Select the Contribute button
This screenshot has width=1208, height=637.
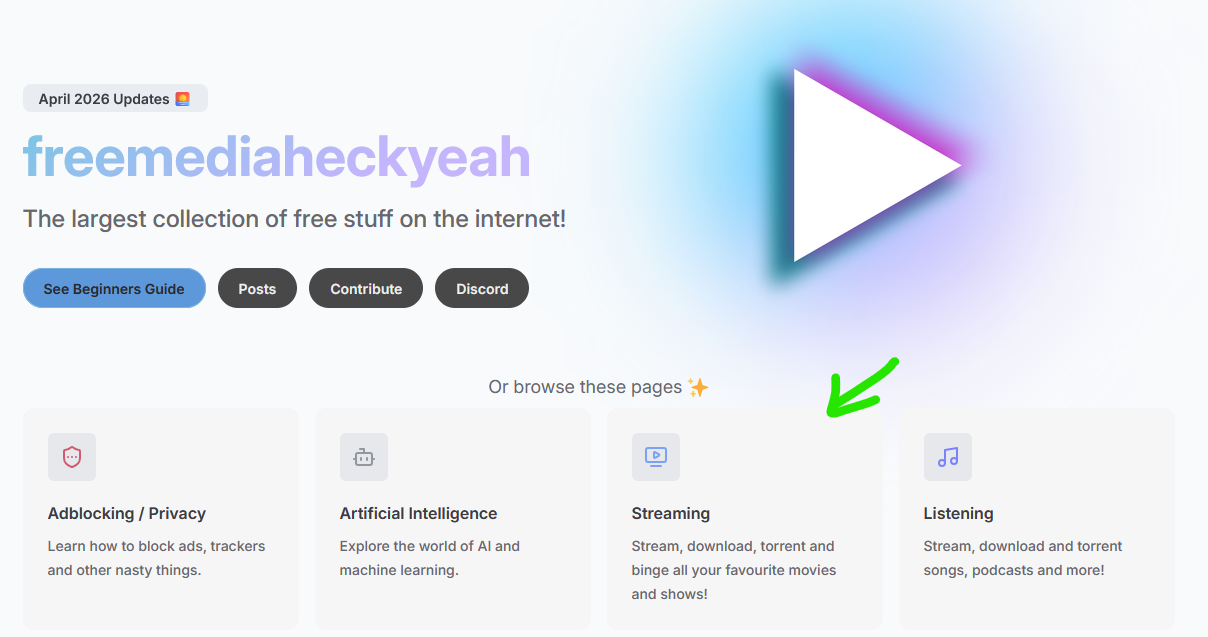366,288
